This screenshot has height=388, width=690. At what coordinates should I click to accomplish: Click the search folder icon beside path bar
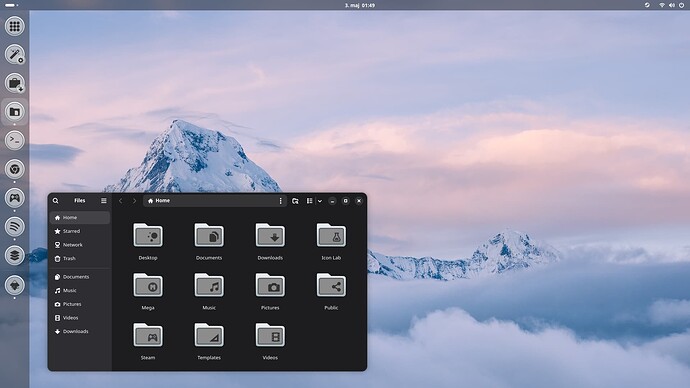[295, 201]
